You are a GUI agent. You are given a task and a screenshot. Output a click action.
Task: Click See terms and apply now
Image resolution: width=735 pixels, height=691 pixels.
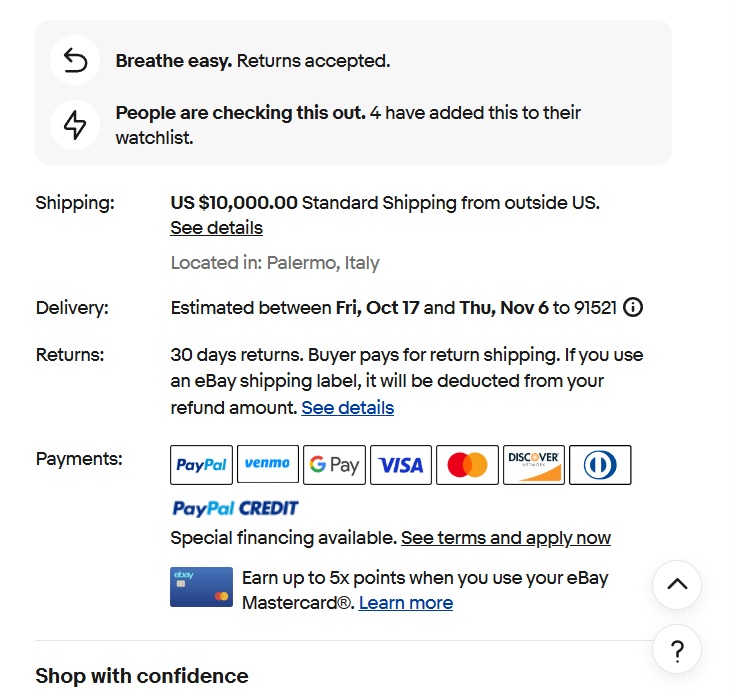click(x=505, y=538)
